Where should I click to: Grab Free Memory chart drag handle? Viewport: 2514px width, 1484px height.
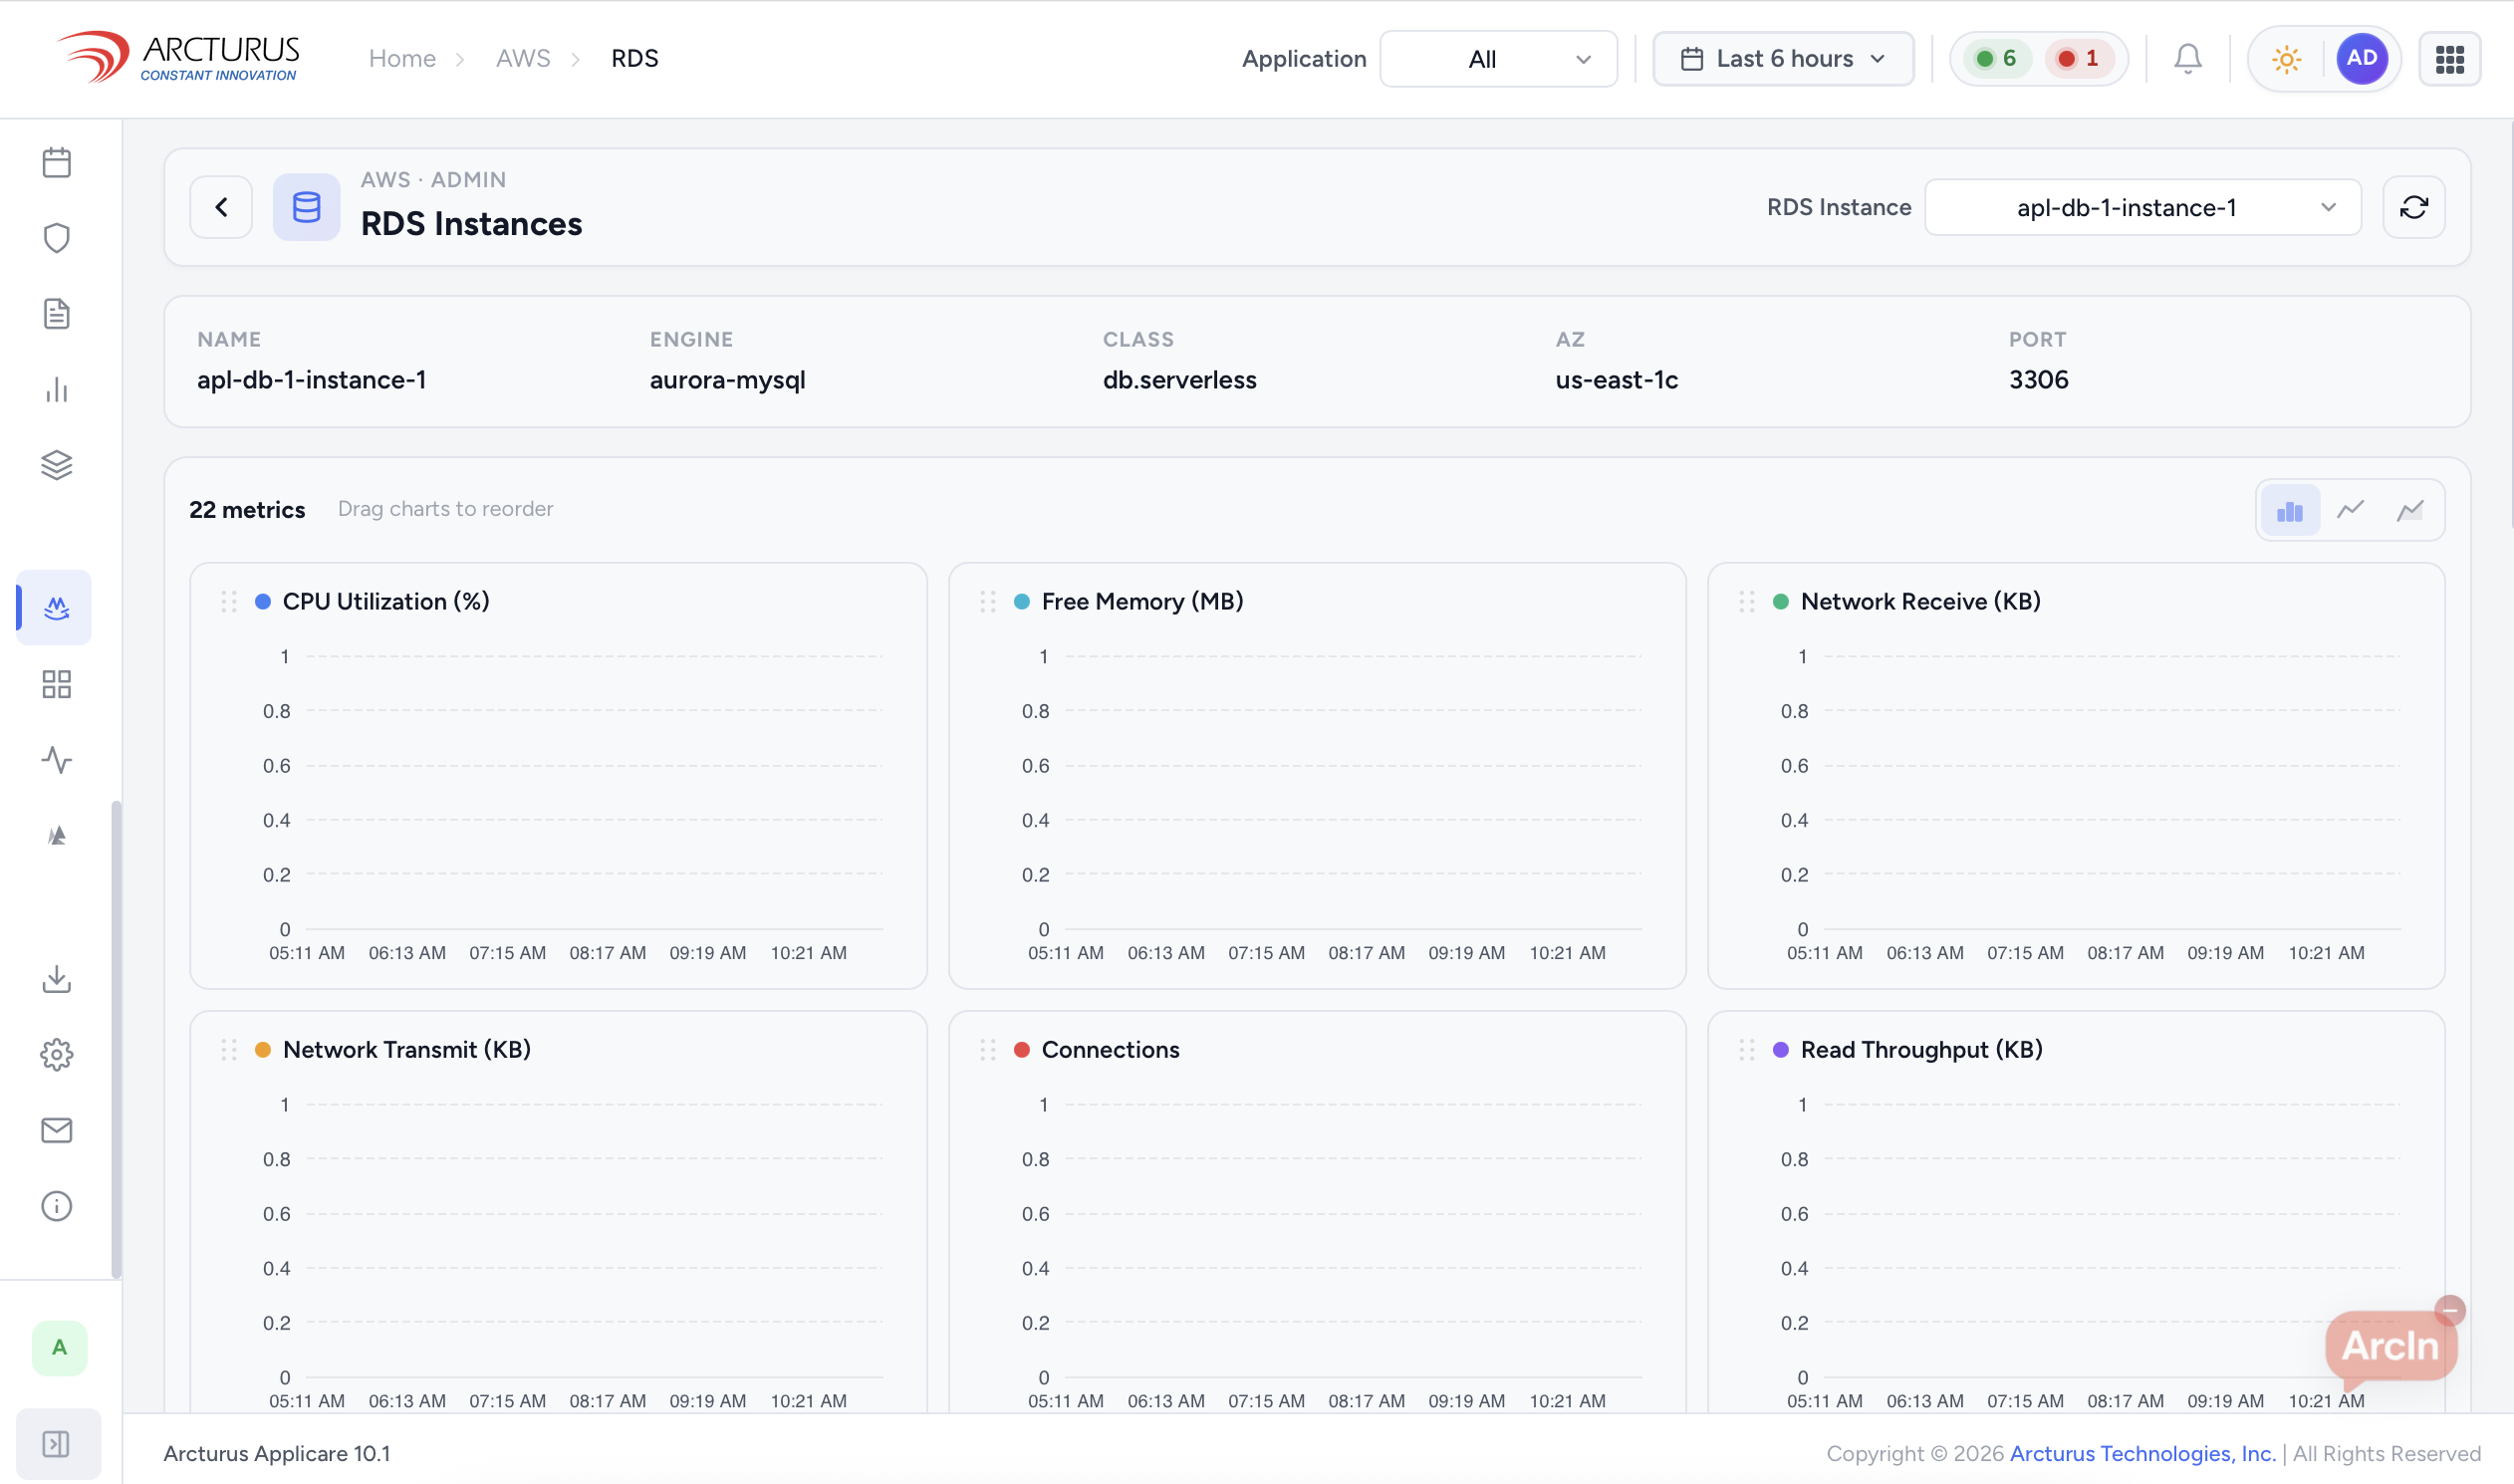(x=988, y=602)
